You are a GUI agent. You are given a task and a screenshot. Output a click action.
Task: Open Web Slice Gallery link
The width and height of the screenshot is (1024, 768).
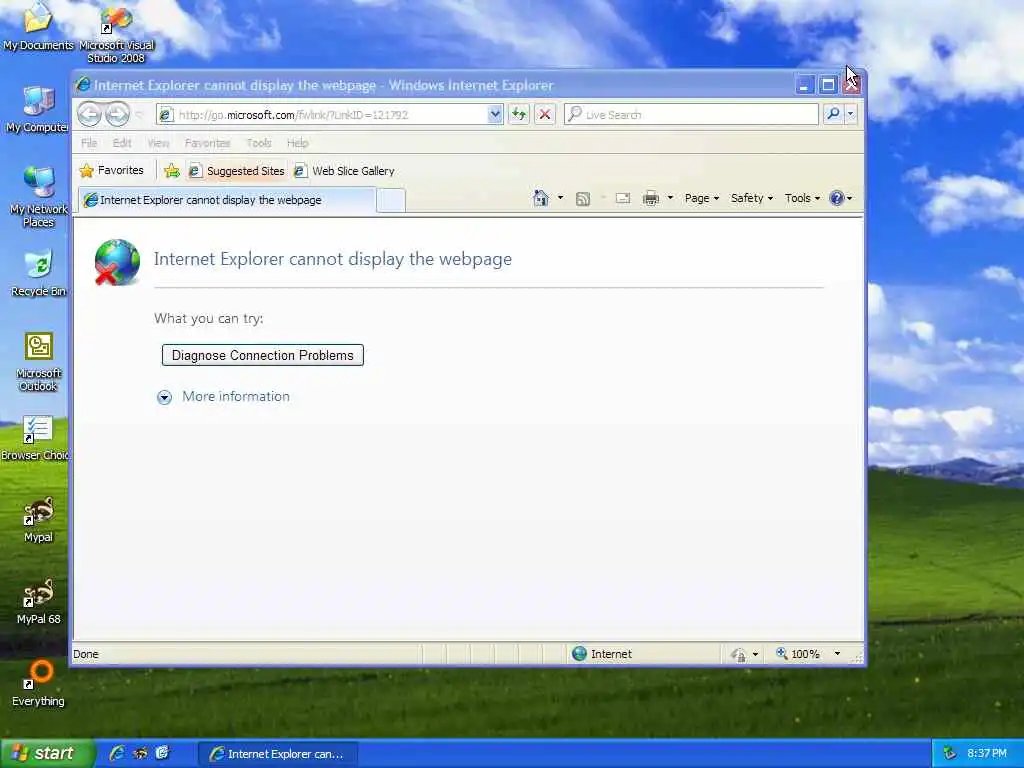tap(344, 170)
